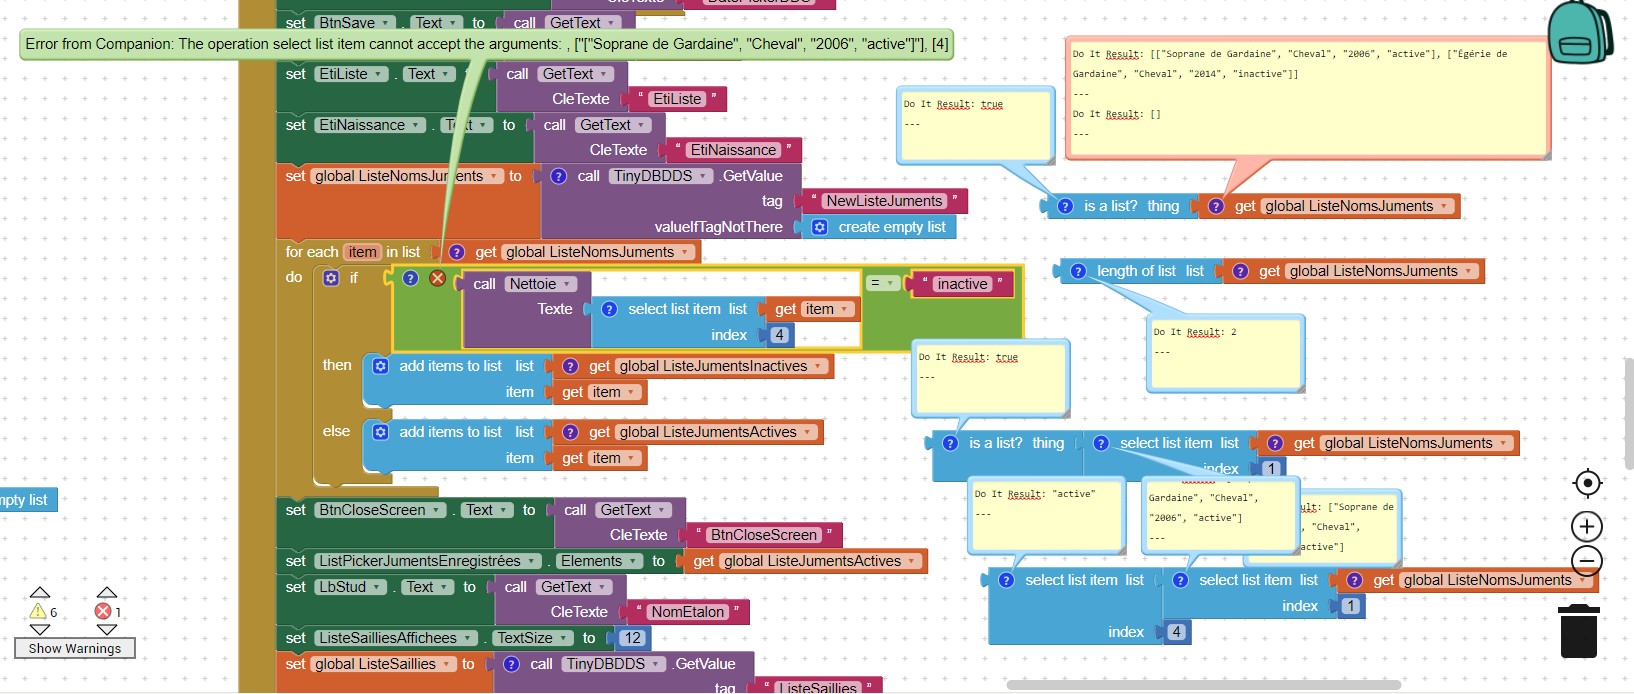Go to previous error with up arrow
Screen dimensions: 1634x694
107,592
